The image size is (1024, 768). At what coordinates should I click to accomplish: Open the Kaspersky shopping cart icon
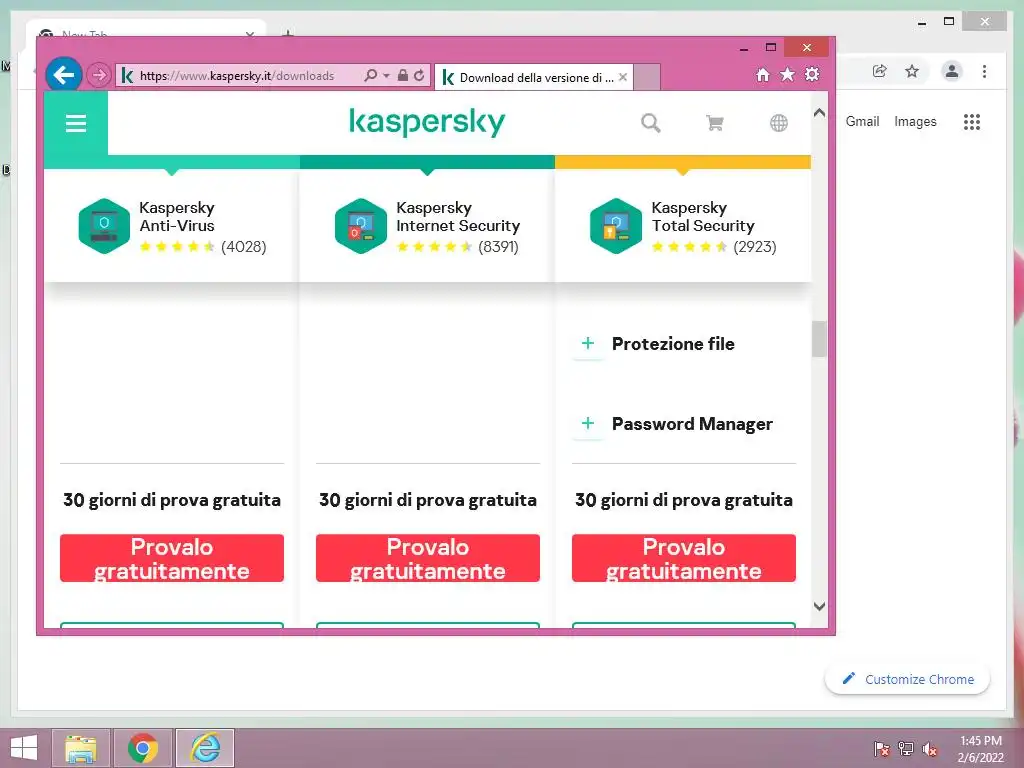(x=714, y=123)
